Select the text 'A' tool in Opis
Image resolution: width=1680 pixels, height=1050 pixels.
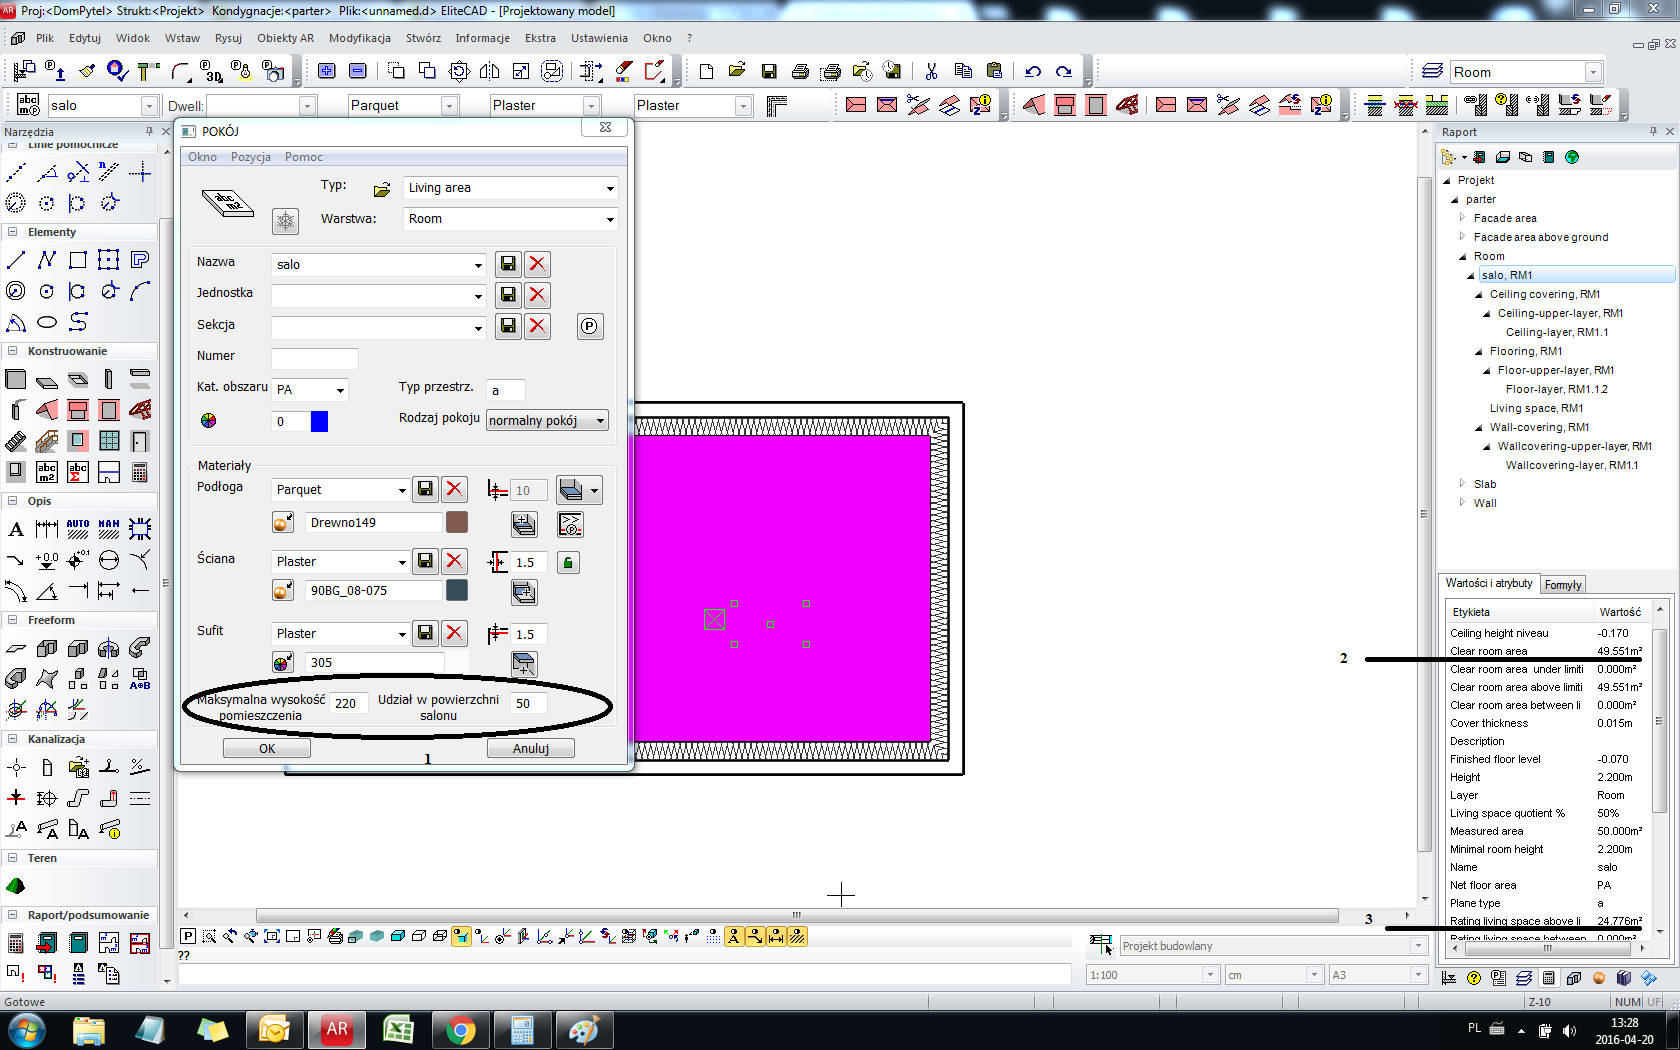(x=16, y=529)
